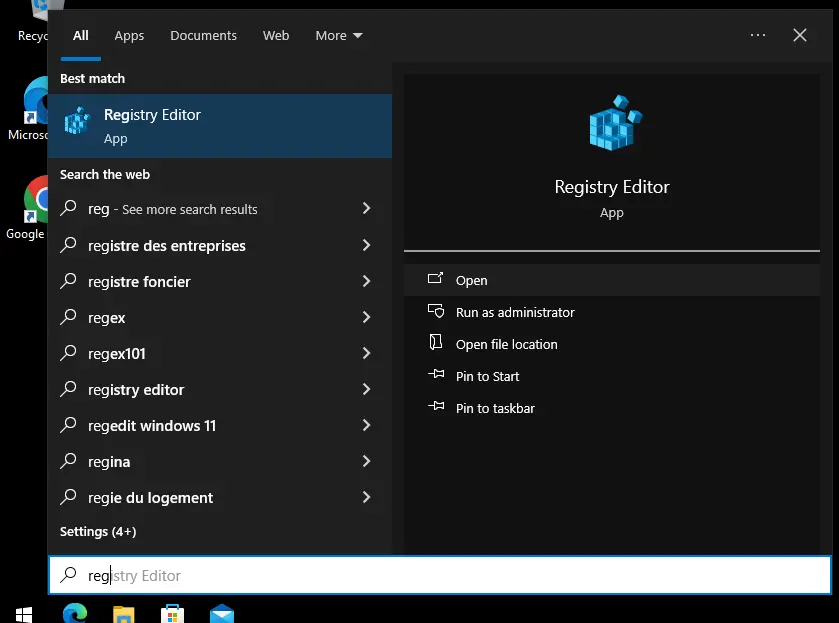Click the 'Registry Editor' title in preview pane
The image size is (839, 623).
coord(612,187)
